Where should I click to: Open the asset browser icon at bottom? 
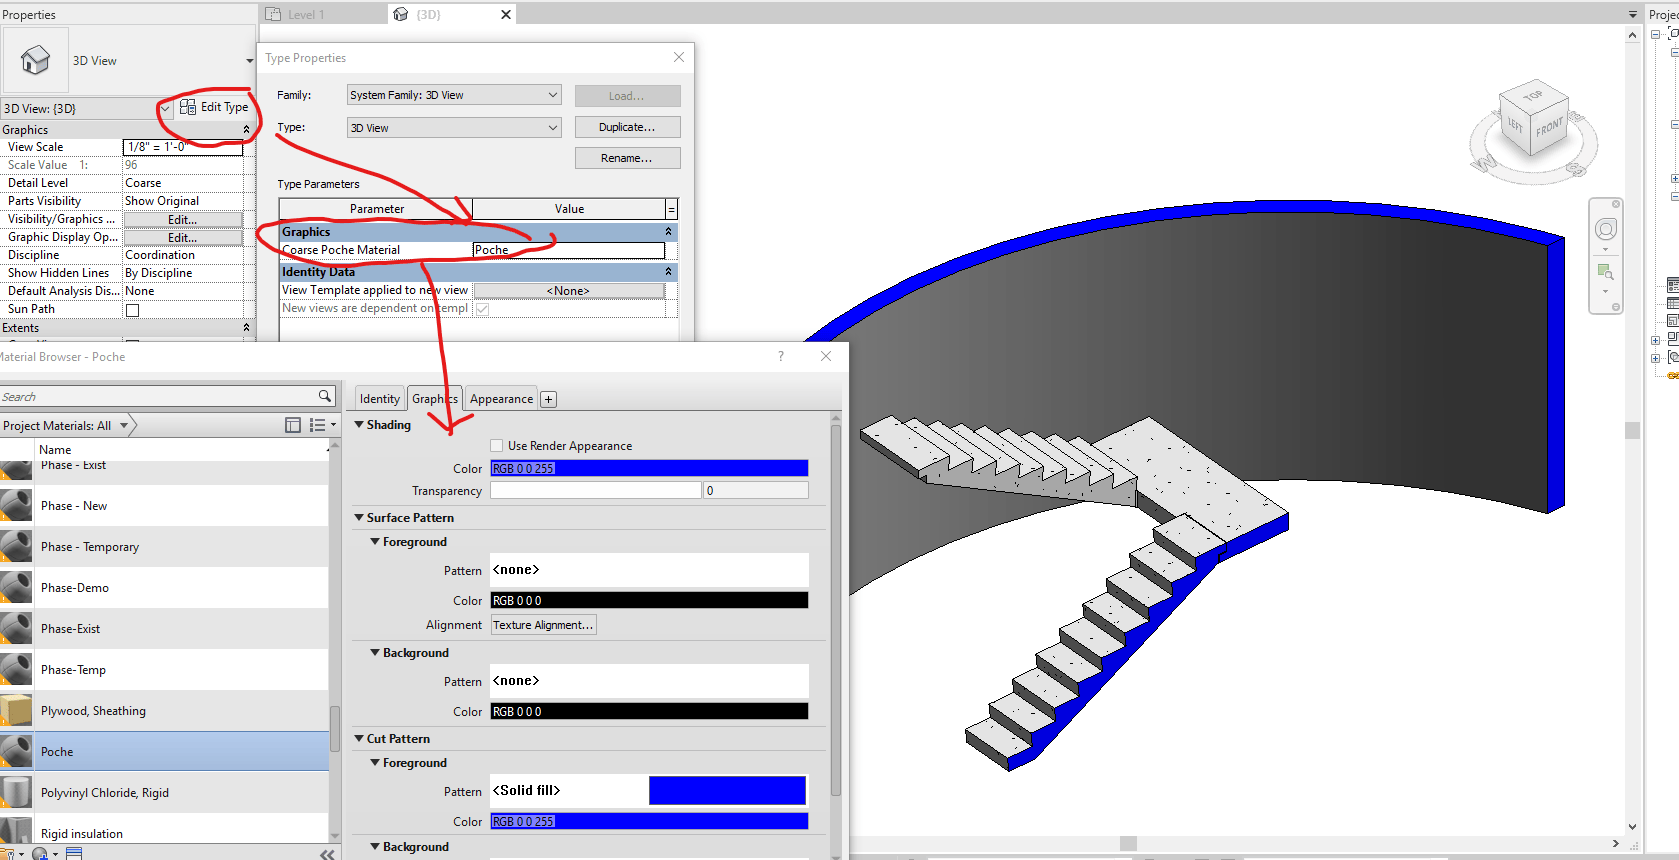point(74,854)
